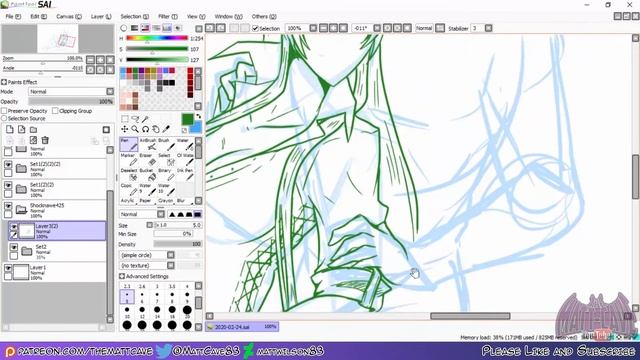The height and width of the screenshot is (360, 640).
Task: Open the Edit menu
Action: point(38,16)
